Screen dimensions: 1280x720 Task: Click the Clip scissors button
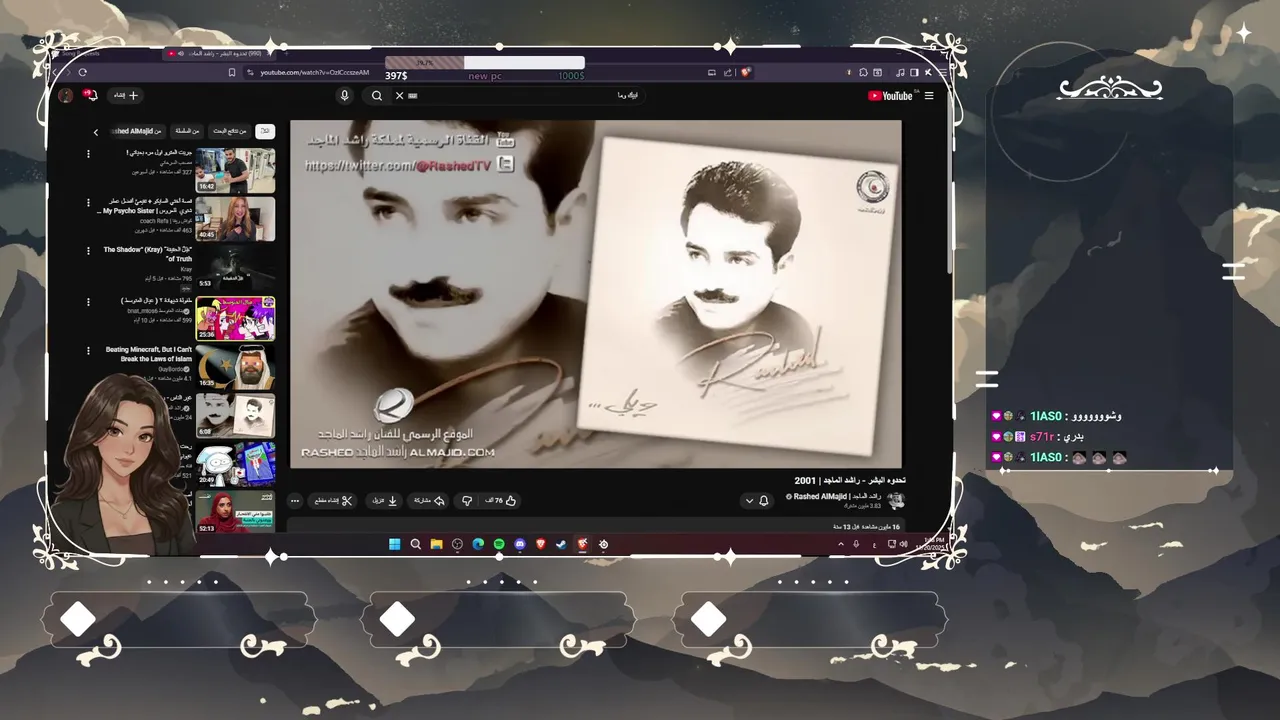tap(333, 500)
